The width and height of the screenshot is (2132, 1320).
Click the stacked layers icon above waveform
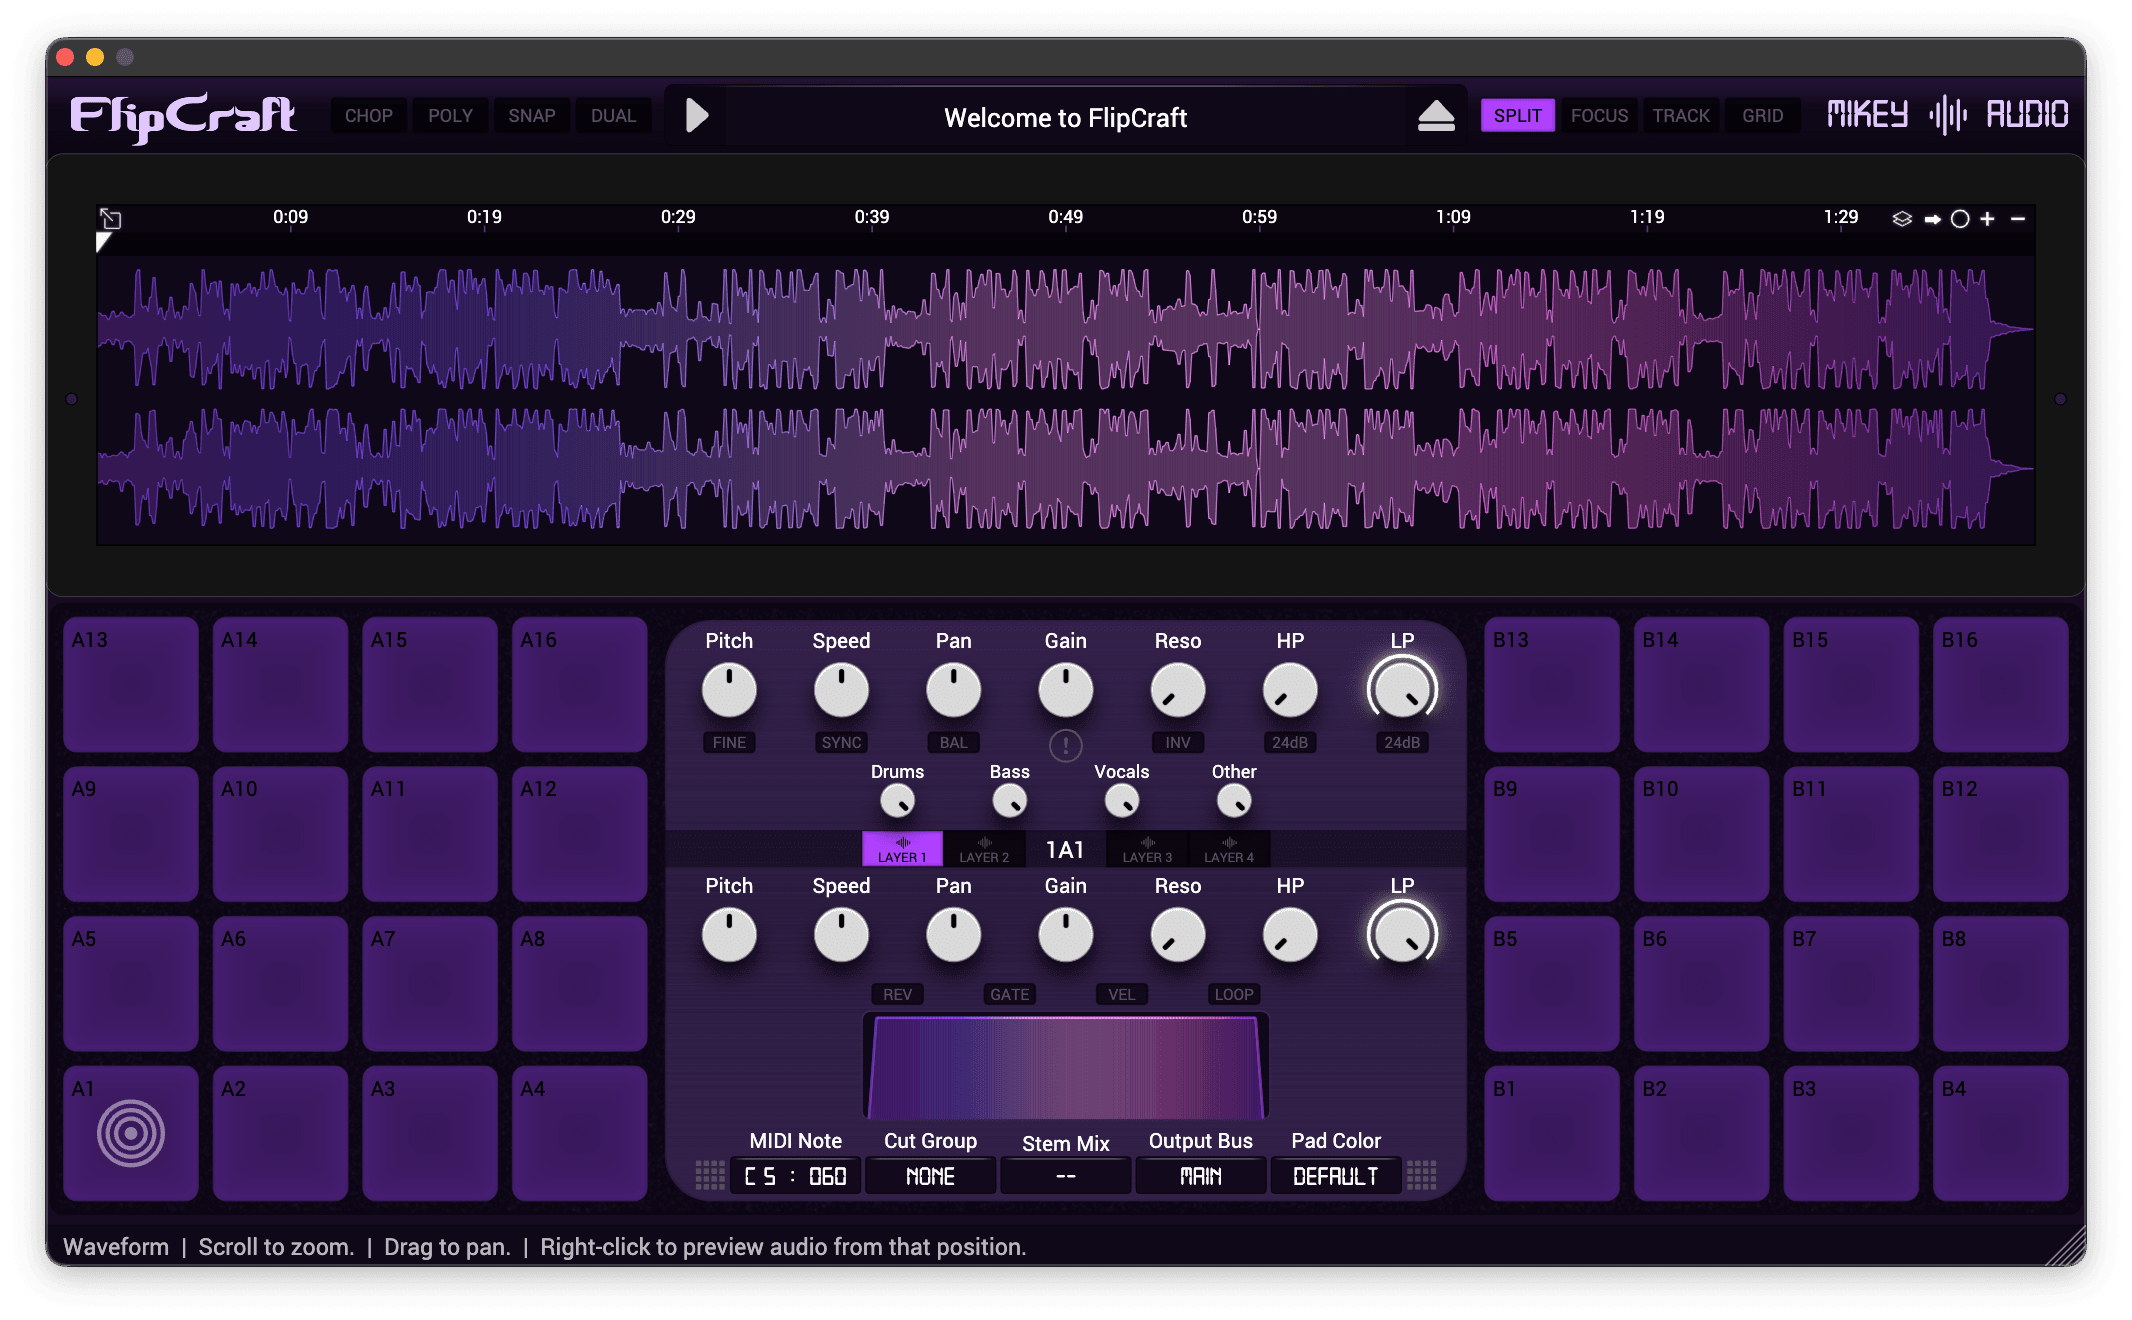[1902, 219]
